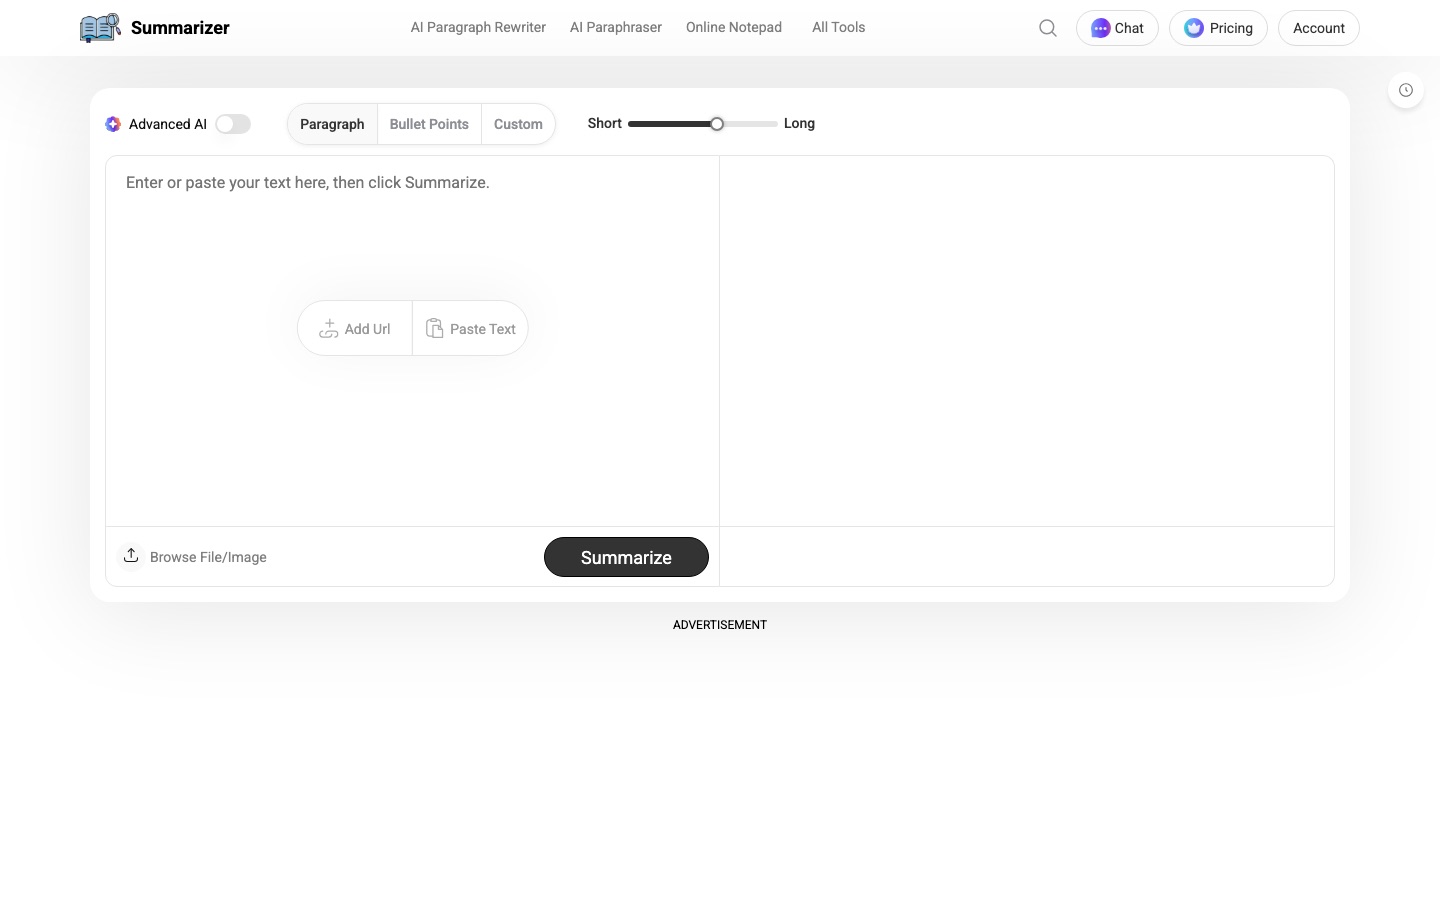Open the Chat button
This screenshot has width=1440, height=900.
1117,28
